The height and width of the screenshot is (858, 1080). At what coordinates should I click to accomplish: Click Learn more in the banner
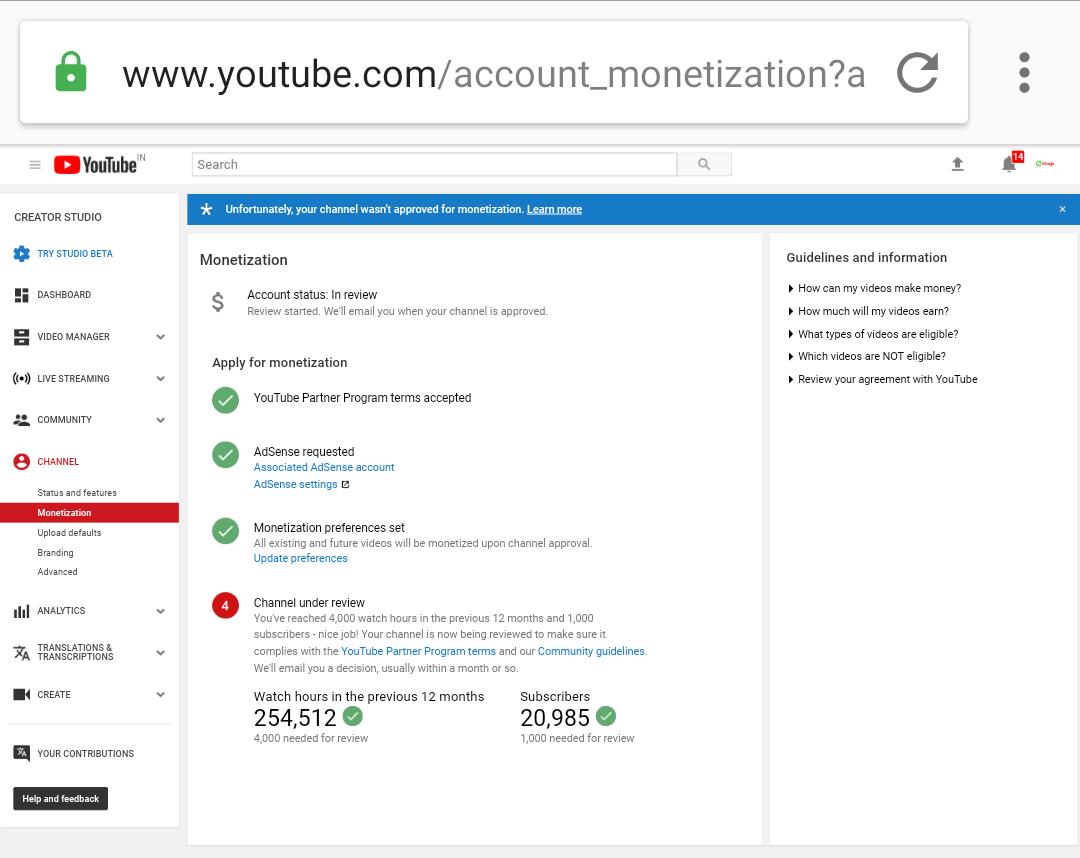(554, 209)
